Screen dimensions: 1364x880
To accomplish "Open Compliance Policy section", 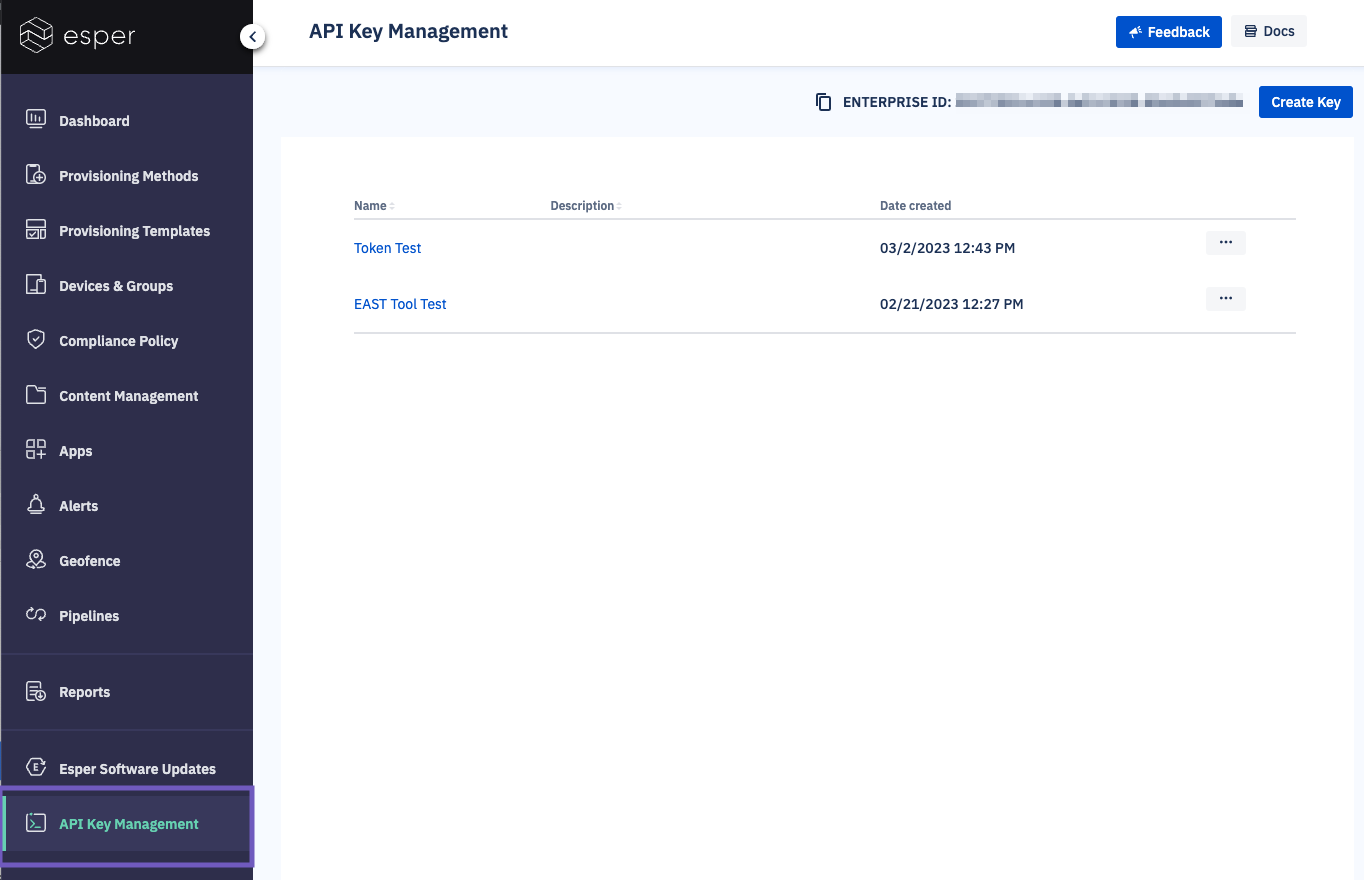I will coord(118,341).
